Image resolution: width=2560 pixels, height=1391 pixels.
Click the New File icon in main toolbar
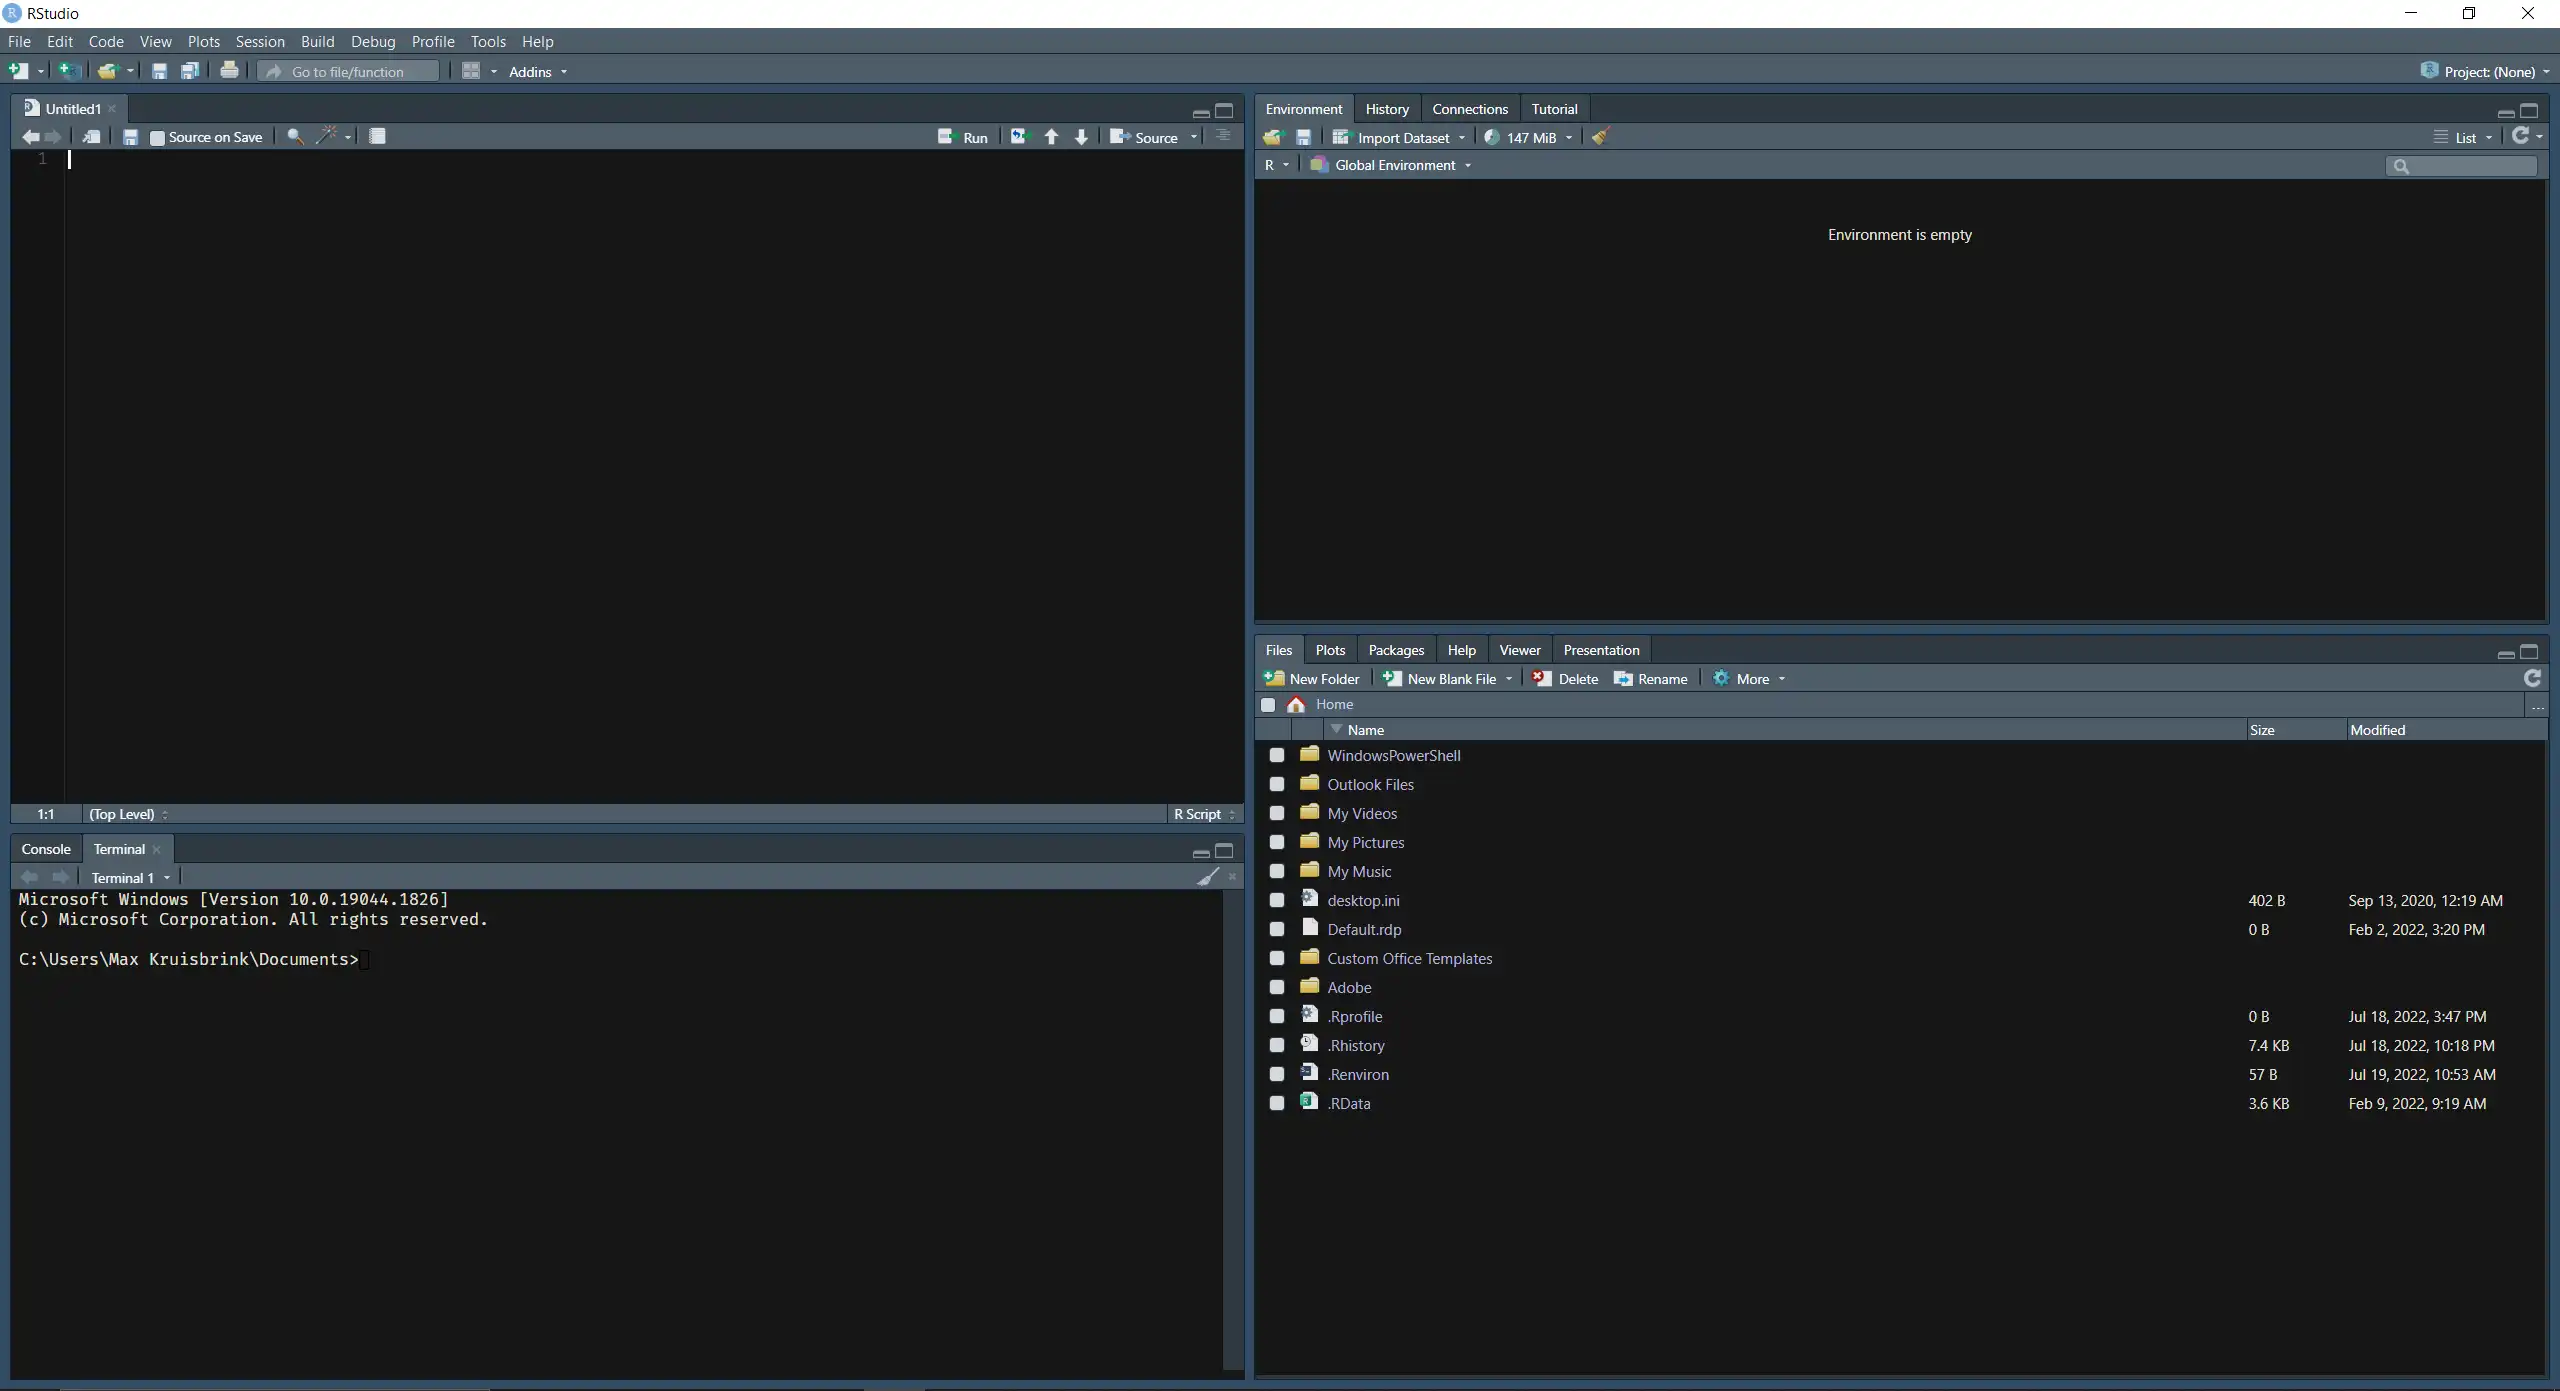click(x=19, y=71)
